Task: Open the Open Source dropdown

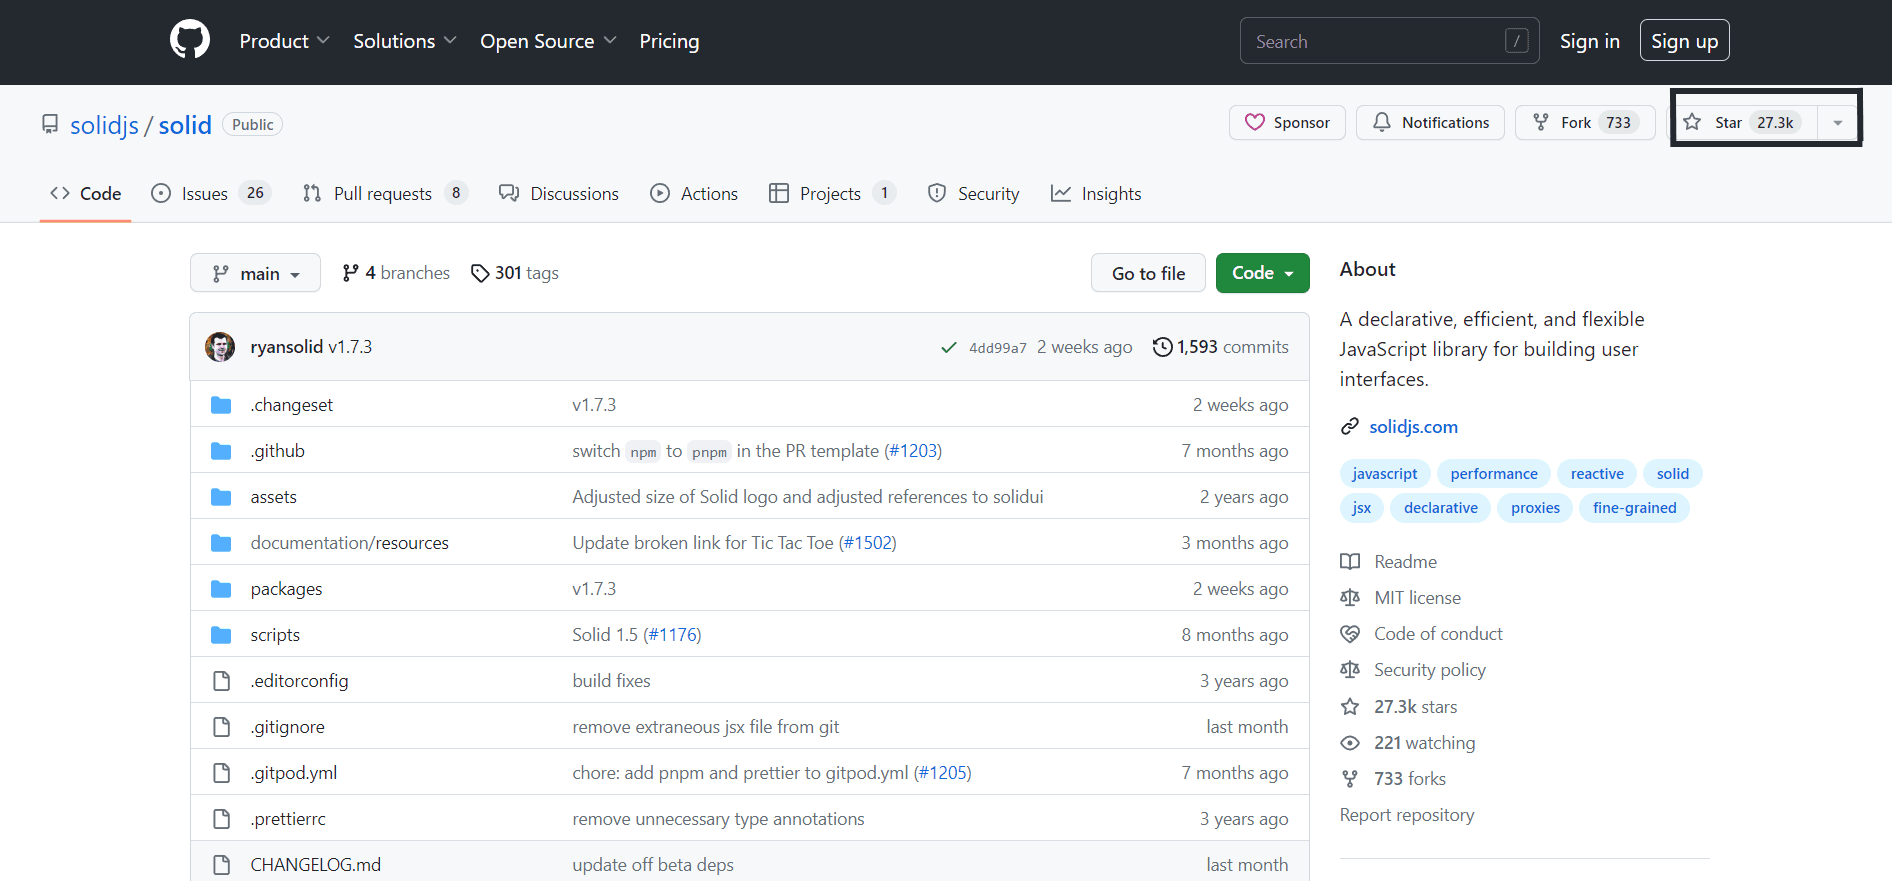Action: click(x=548, y=41)
